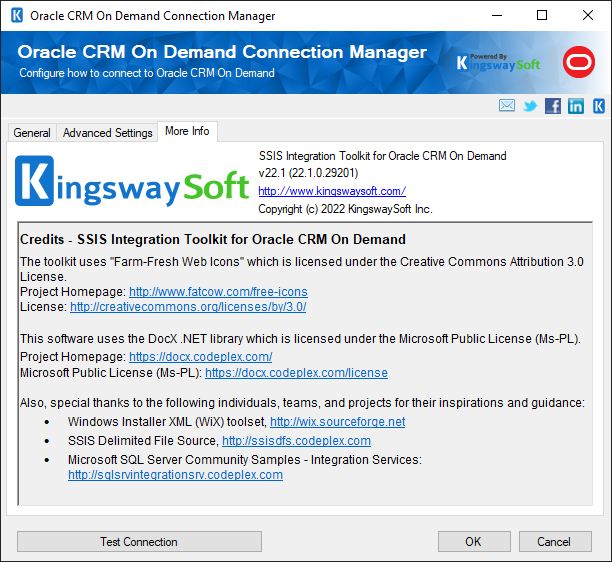612x562 pixels.
Task: Click the Copyright (c) 2022 KingswaySoft Inc. text
Action: 345,209
